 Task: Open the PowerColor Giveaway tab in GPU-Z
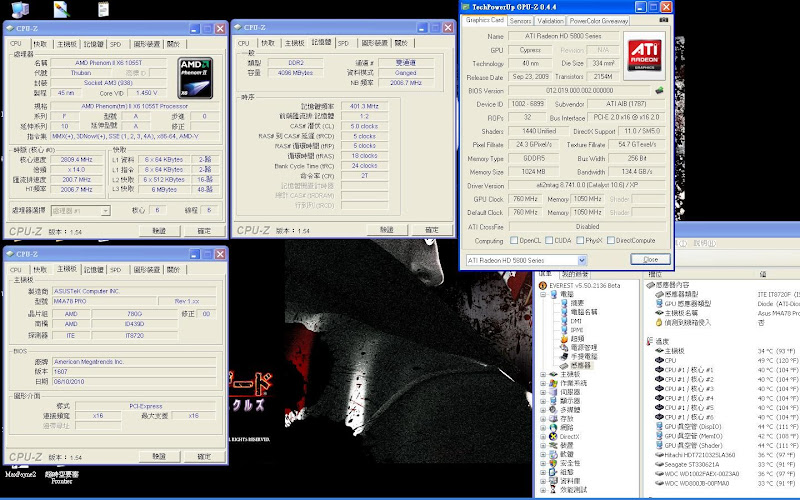(598, 21)
